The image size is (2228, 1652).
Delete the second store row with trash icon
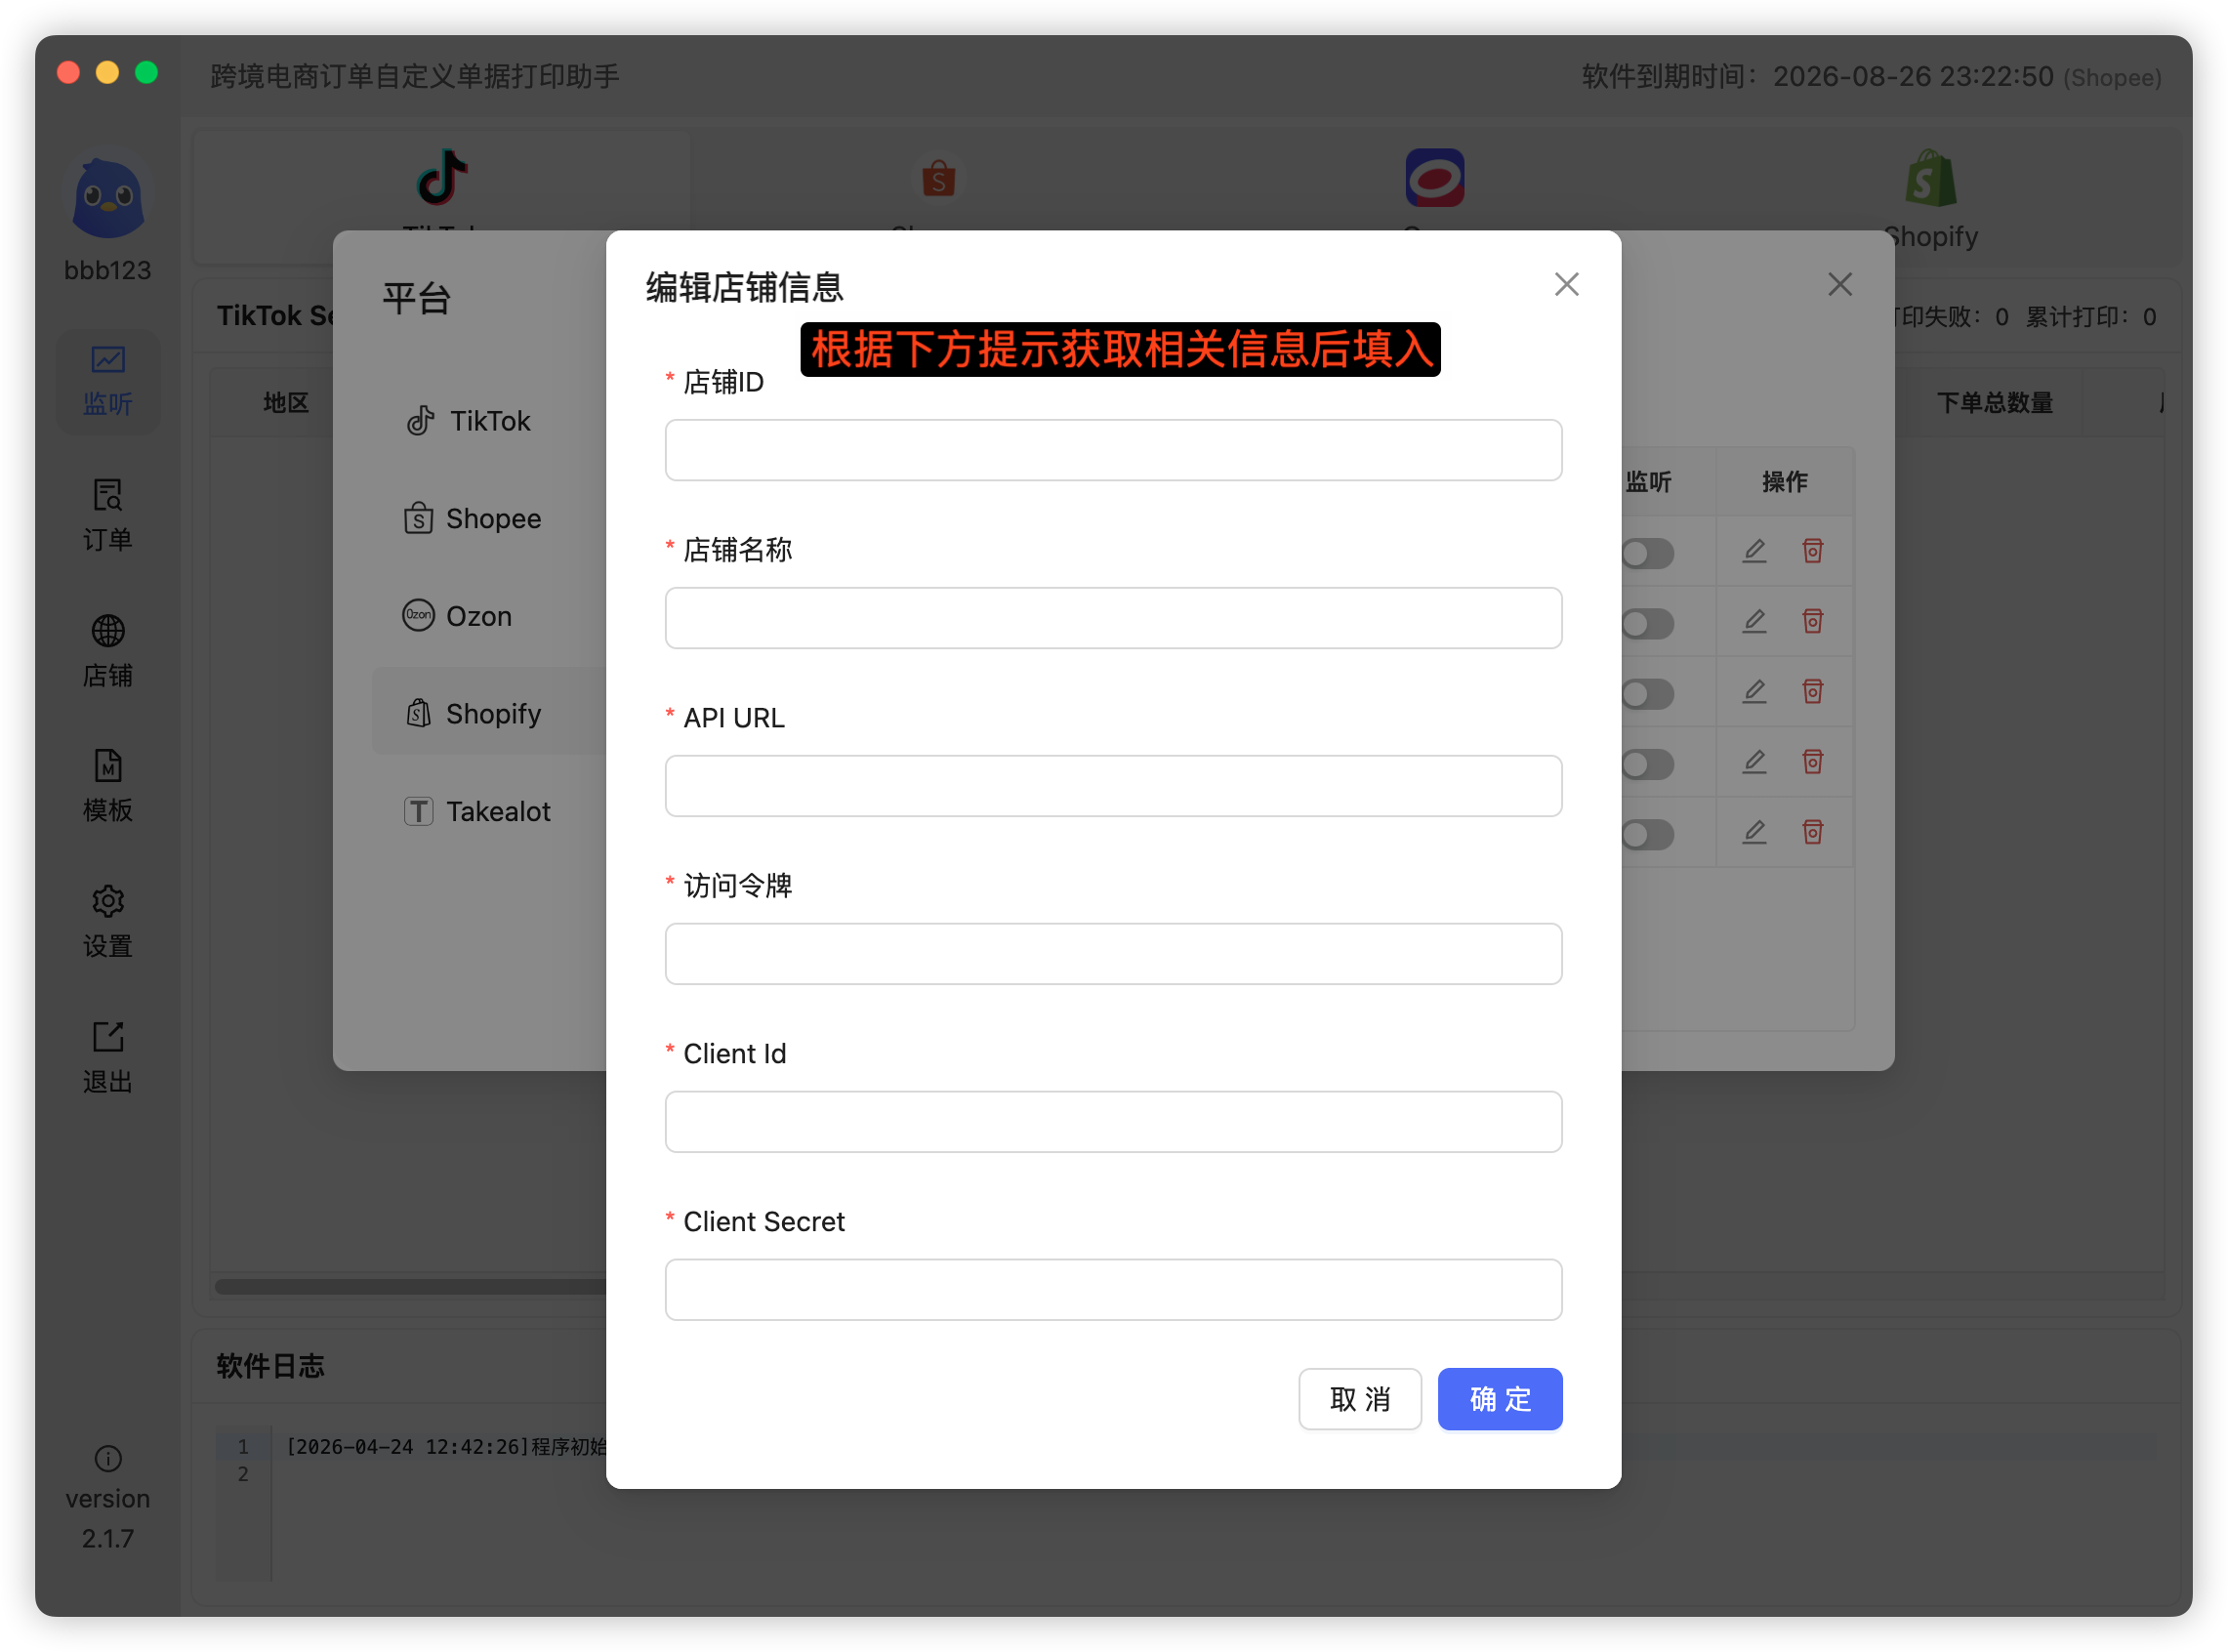(x=1812, y=622)
